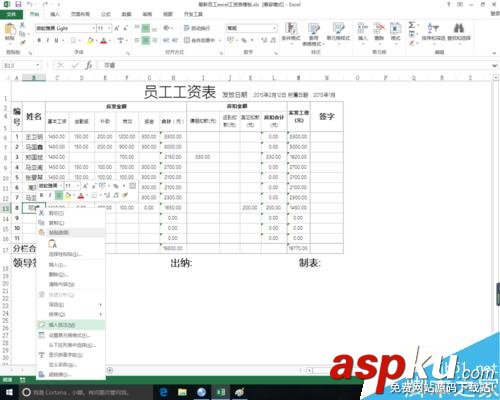Open the font name dropdown in ribbon
500x400 pixels.
[94, 28]
